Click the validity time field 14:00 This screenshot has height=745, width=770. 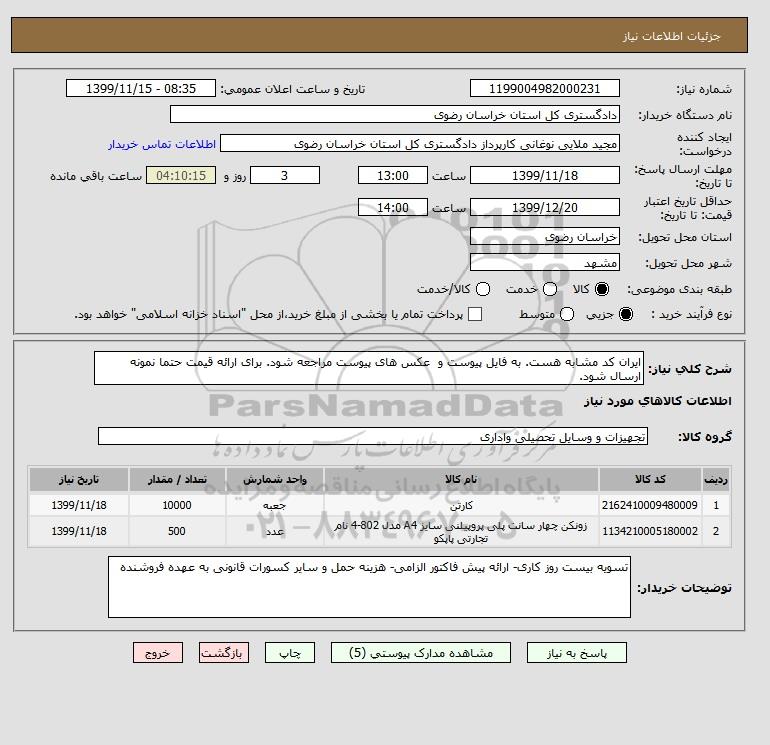tap(393, 207)
